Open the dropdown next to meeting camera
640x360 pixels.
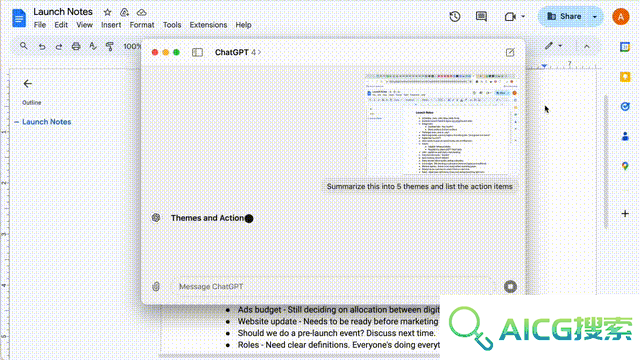pos(523,17)
